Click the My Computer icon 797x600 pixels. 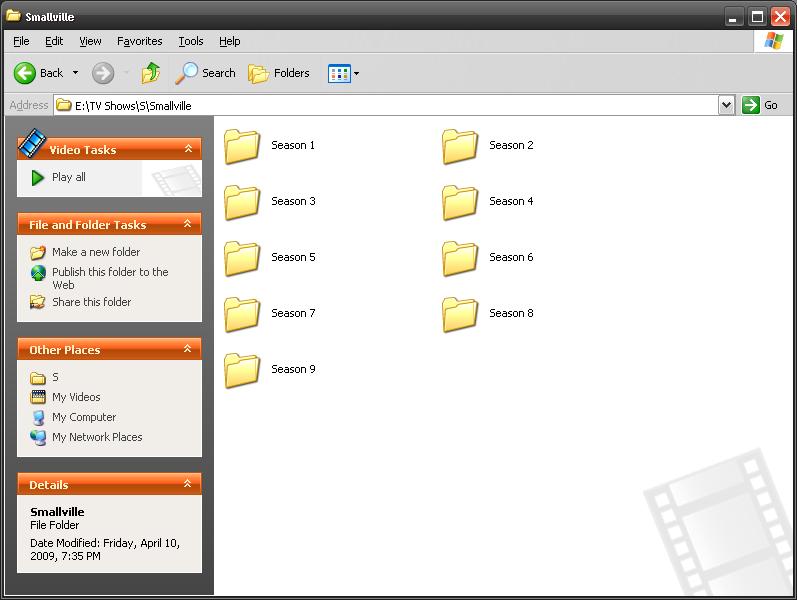click(38, 417)
